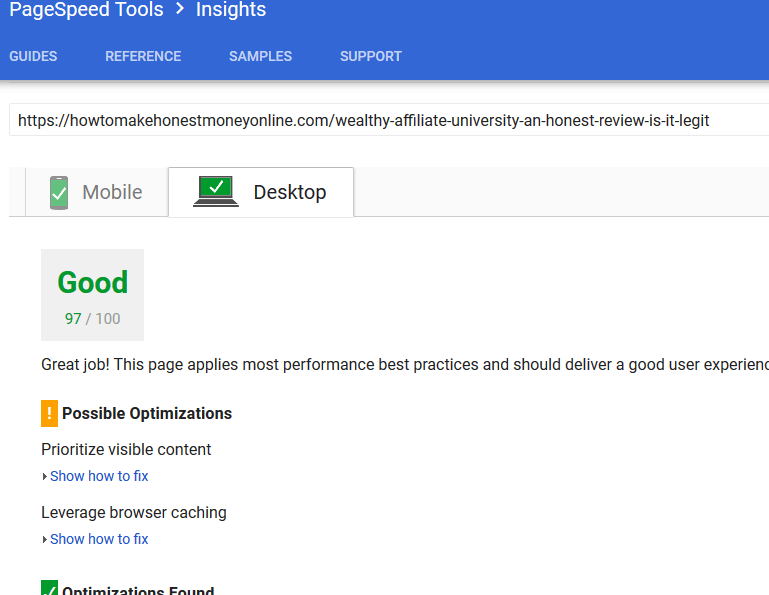
Task: Open the REFERENCE navigation item
Action: (x=143, y=56)
